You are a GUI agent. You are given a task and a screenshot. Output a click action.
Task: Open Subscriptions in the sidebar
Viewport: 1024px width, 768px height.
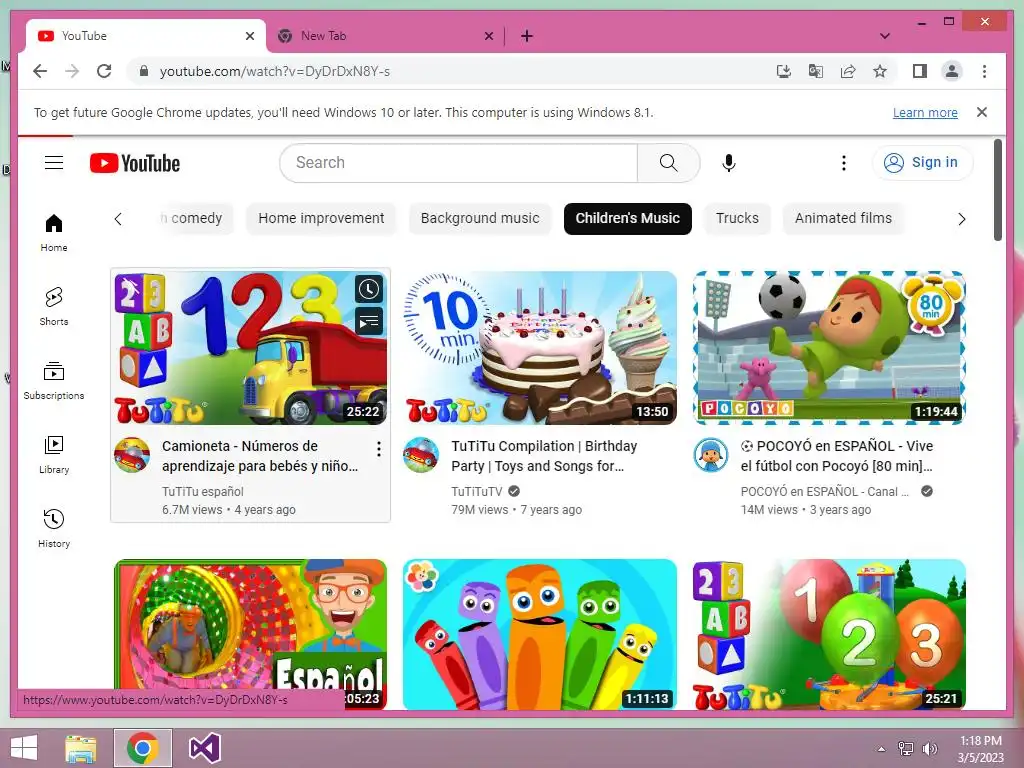tap(54, 380)
